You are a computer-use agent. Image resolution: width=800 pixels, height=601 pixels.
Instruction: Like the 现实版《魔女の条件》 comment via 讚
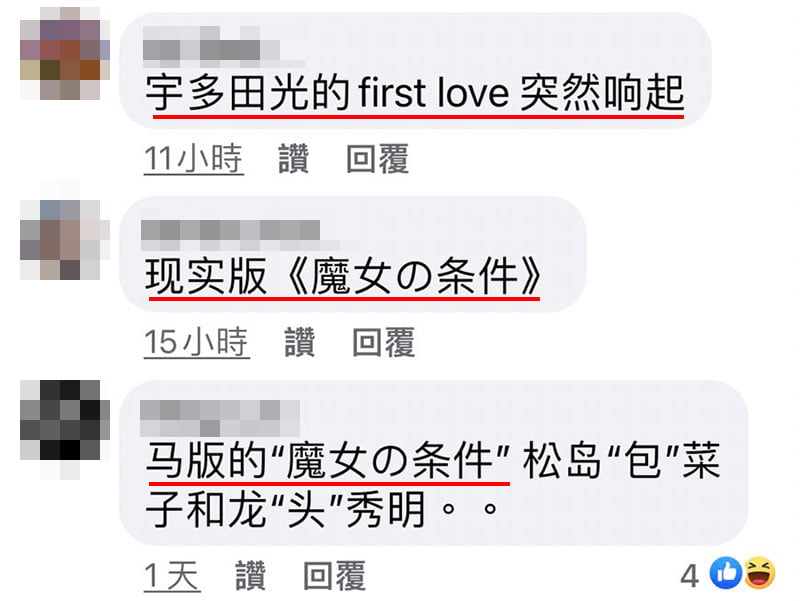tap(299, 343)
